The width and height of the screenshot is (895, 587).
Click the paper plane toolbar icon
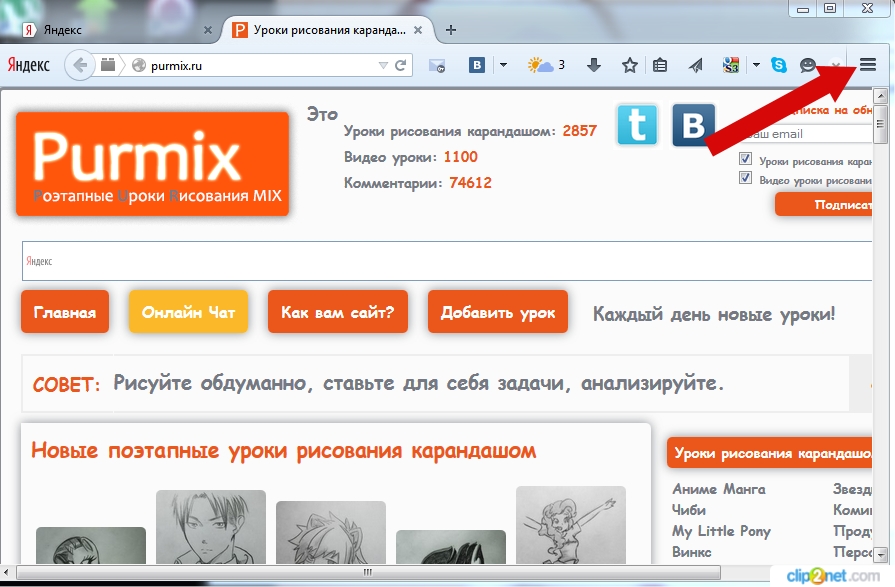click(695, 66)
